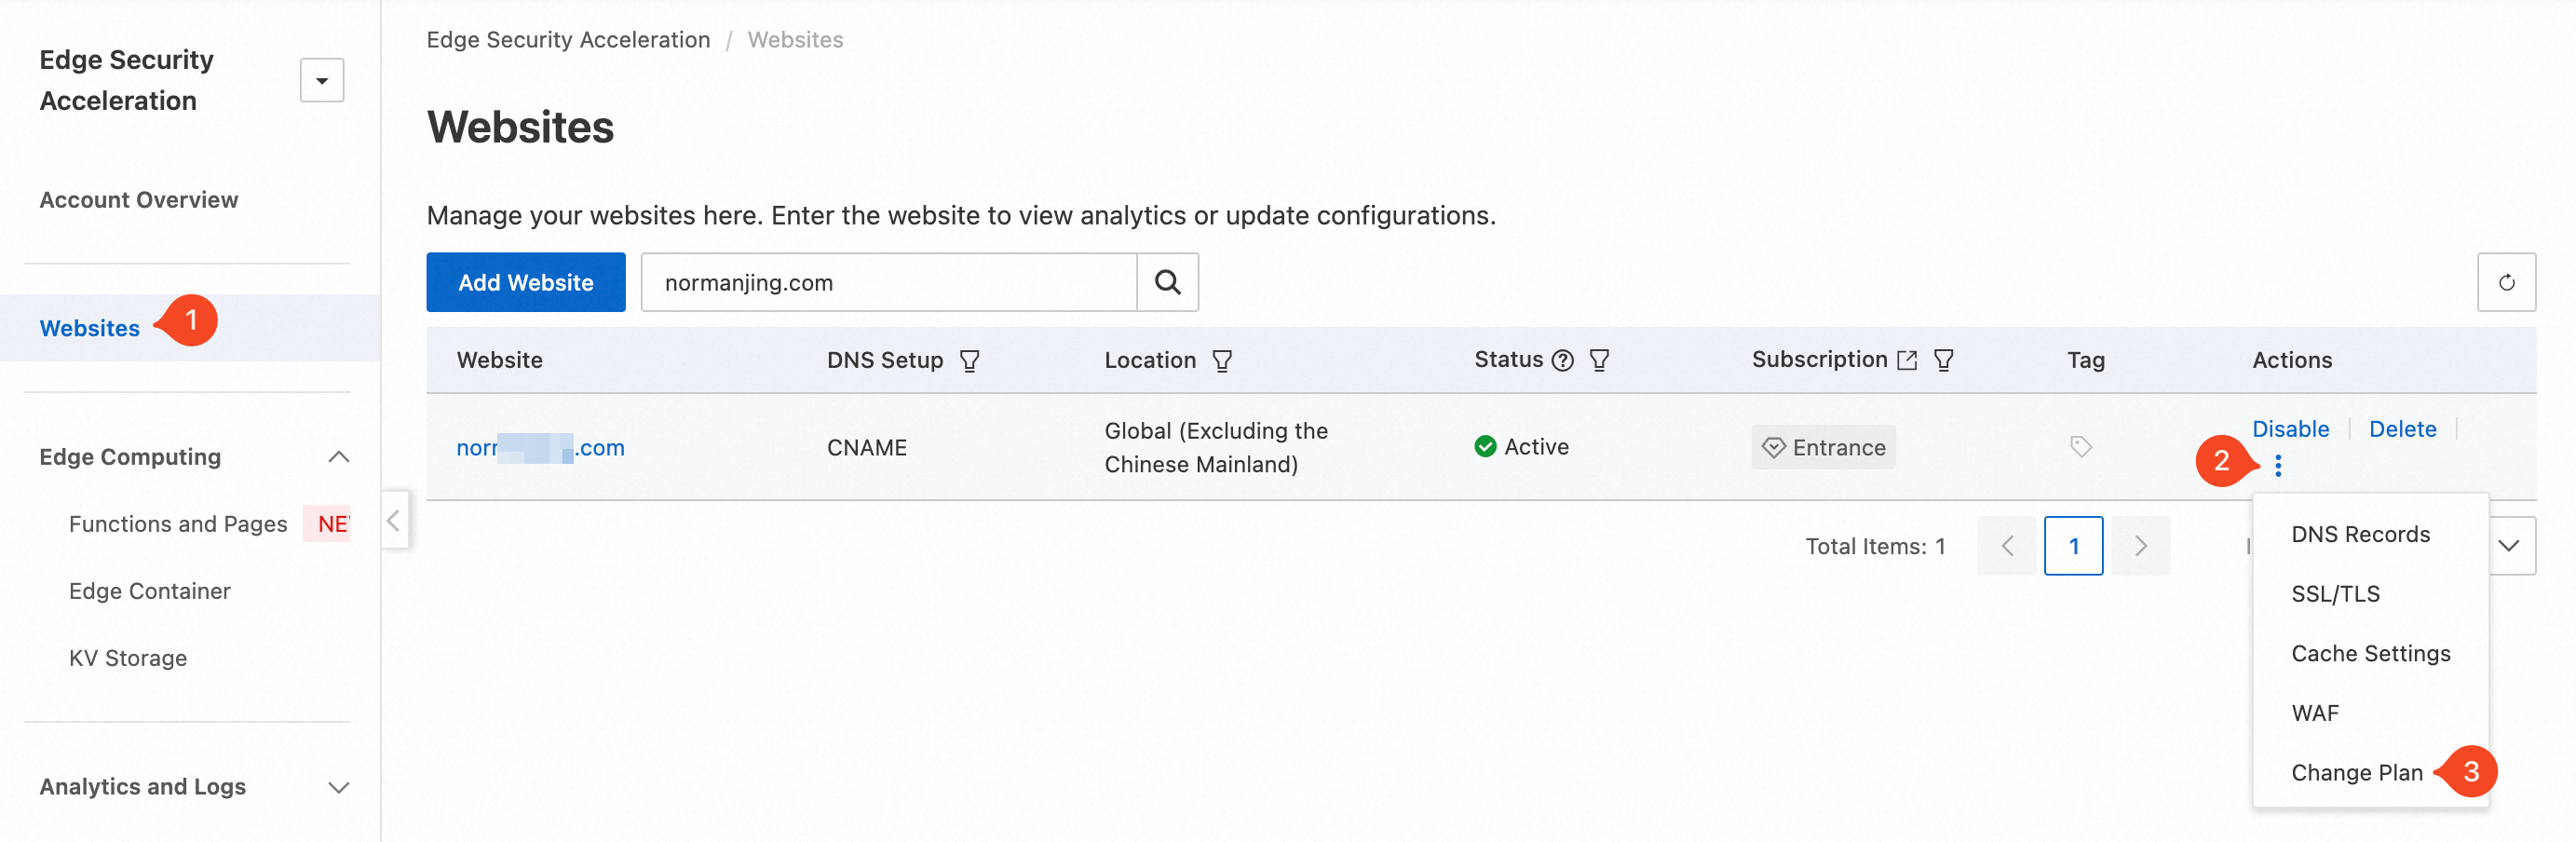Click the three-dot more actions icon
The width and height of the screenshot is (2576, 842).
coord(2278,465)
